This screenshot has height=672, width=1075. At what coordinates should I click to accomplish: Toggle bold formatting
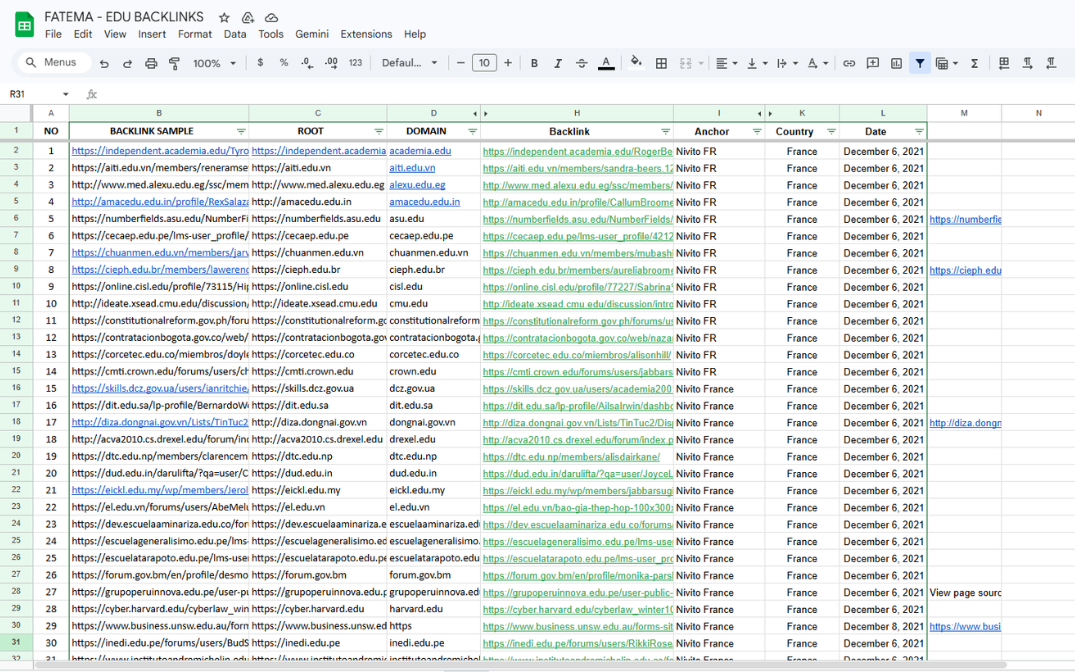(534, 63)
